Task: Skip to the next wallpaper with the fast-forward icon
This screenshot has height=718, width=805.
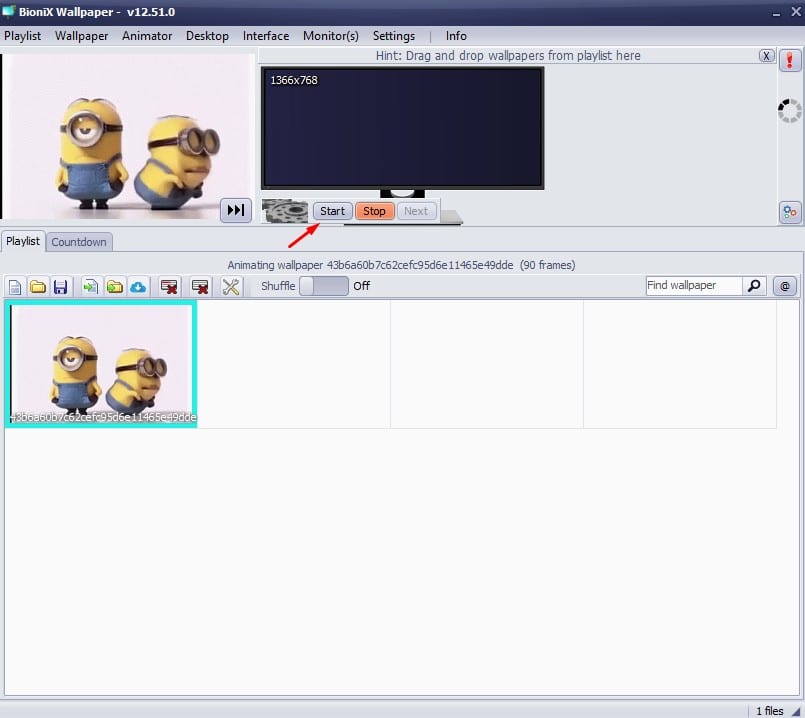Action: pos(236,210)
